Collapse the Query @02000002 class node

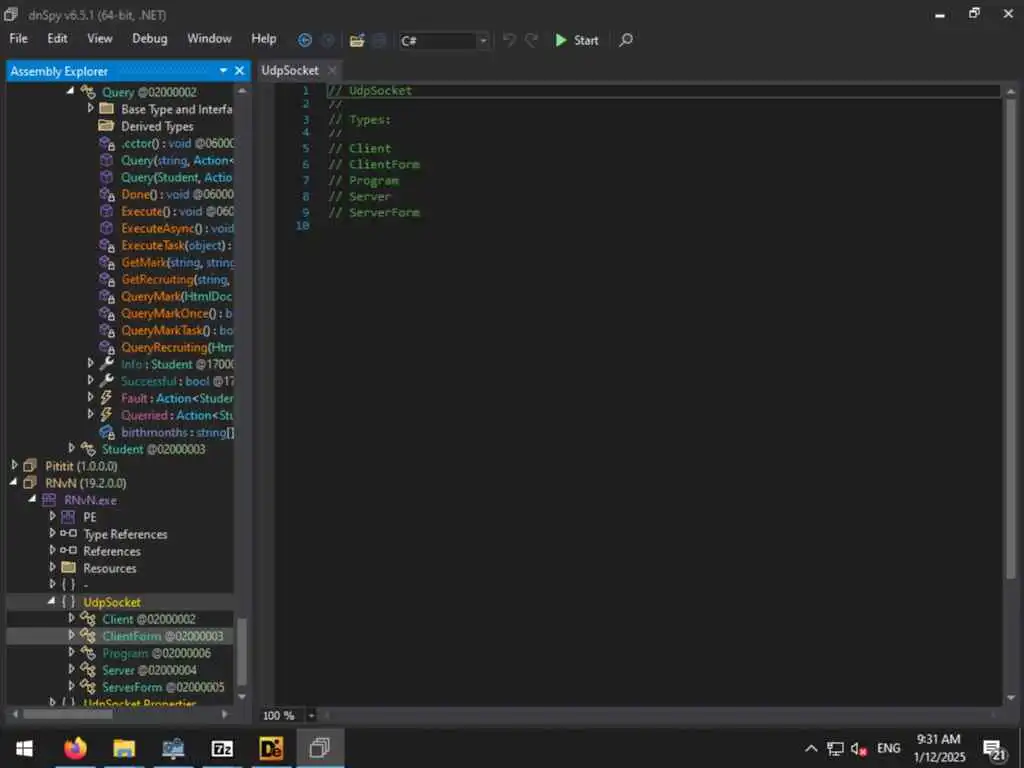click(71, 91)
